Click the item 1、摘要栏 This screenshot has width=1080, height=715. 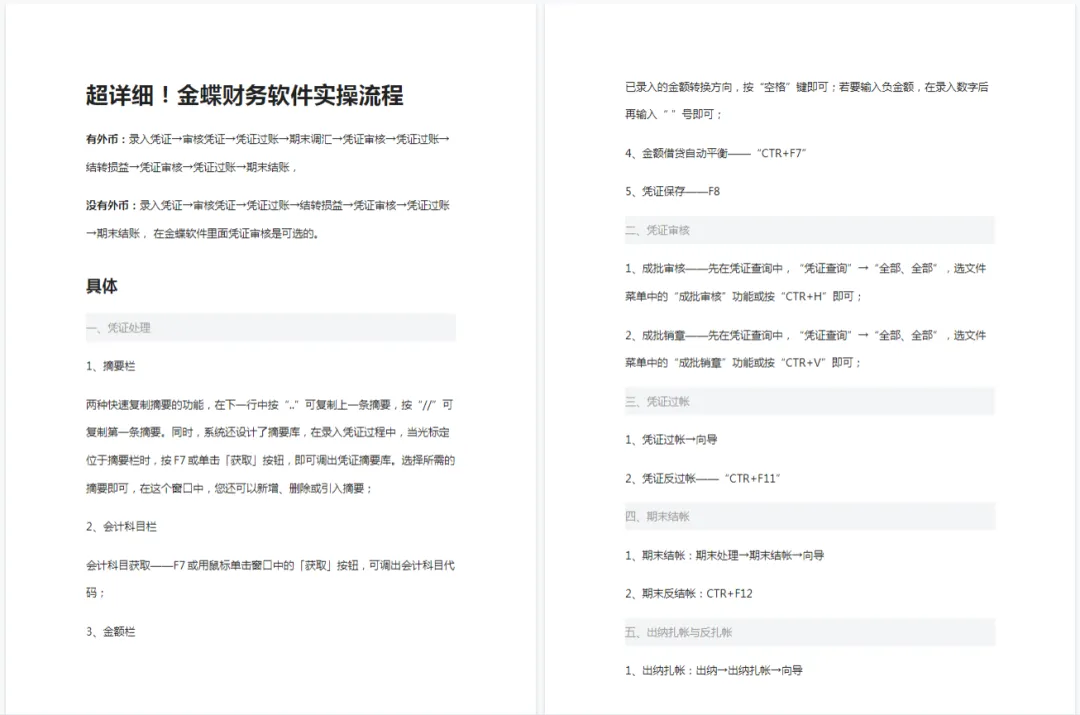click(x=110, y=366)
